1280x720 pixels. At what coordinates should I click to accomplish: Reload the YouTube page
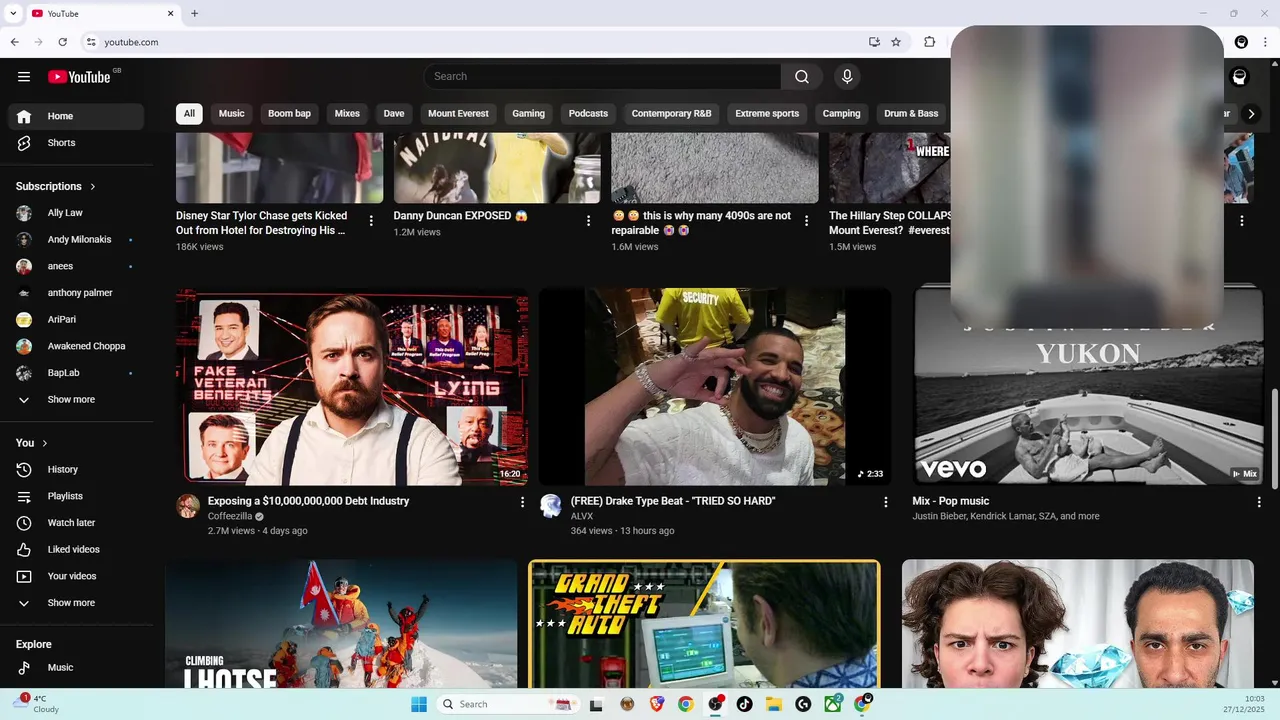[x=62, y=42]
